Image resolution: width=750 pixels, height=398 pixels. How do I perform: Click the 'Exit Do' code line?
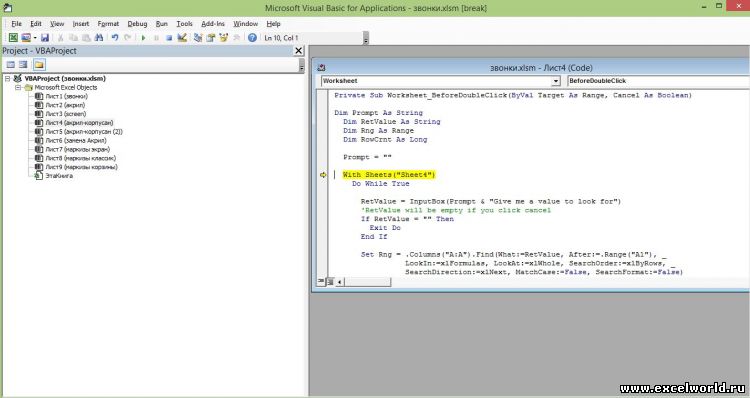click(385, 228)
